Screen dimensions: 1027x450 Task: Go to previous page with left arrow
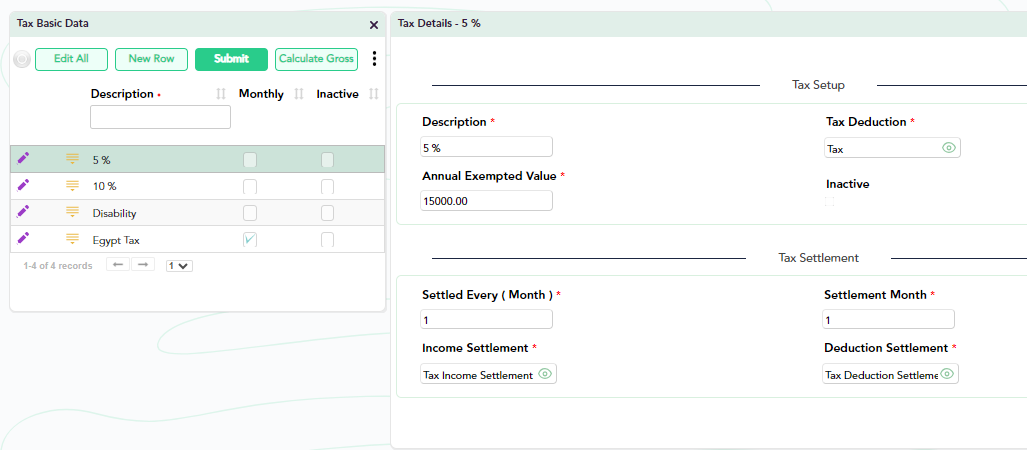pyautogui.click(x=118, y=265)
